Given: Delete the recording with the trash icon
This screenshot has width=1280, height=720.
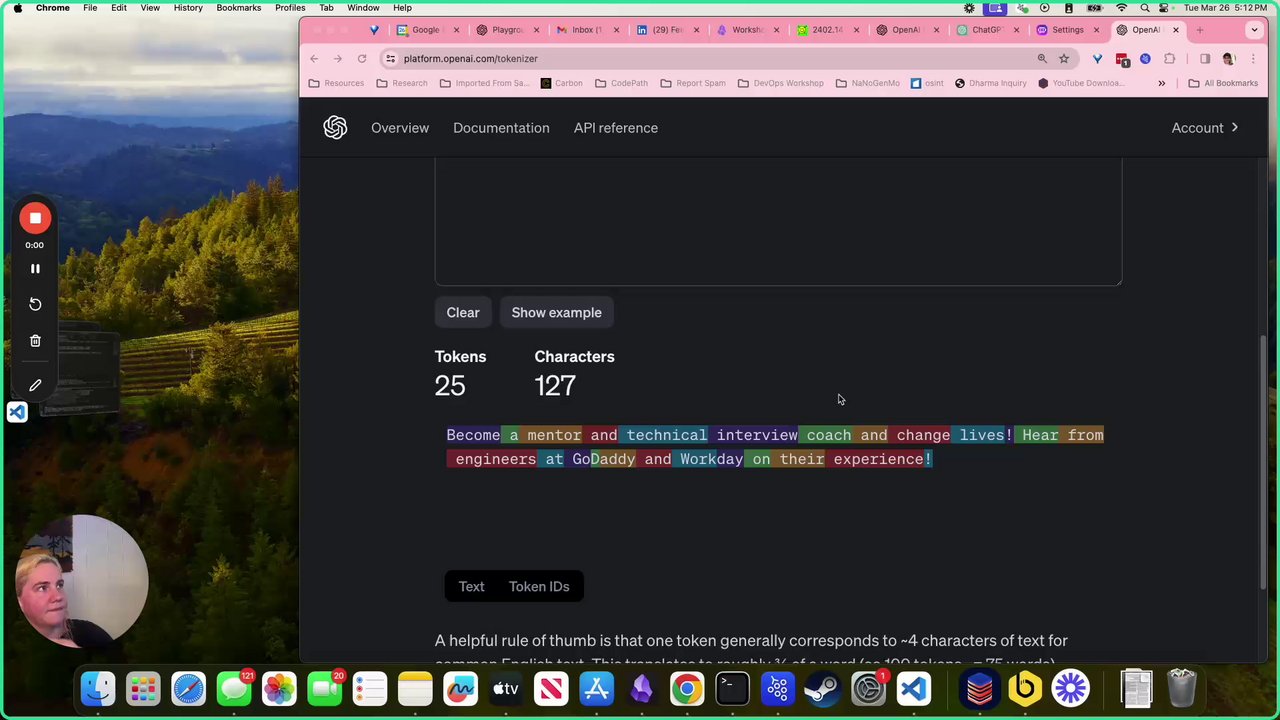Looking at the screenshot, I should pos(35,341).
